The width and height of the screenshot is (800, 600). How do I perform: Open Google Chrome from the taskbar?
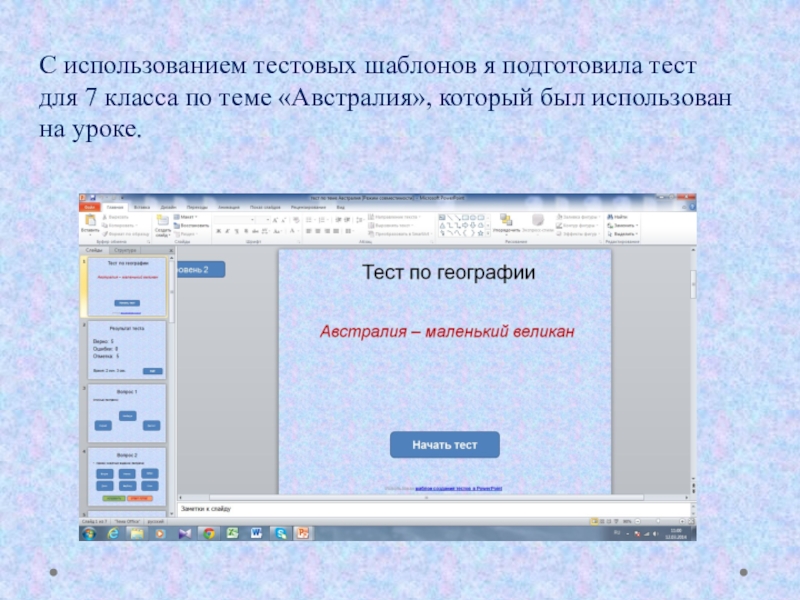(207, 534)
